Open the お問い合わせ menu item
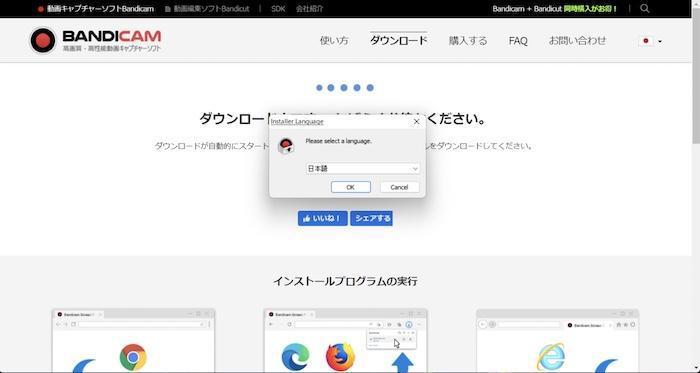Image resolution: width=700 pixels, height=373 pixels. point(577,41)
